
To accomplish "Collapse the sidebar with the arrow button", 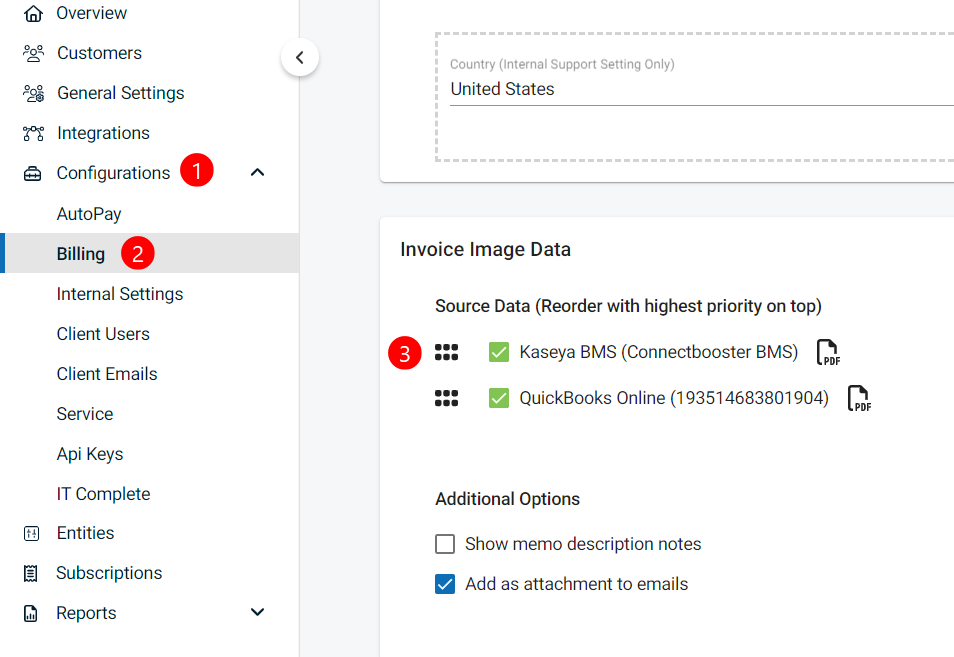I will click(x=300, y=57).
